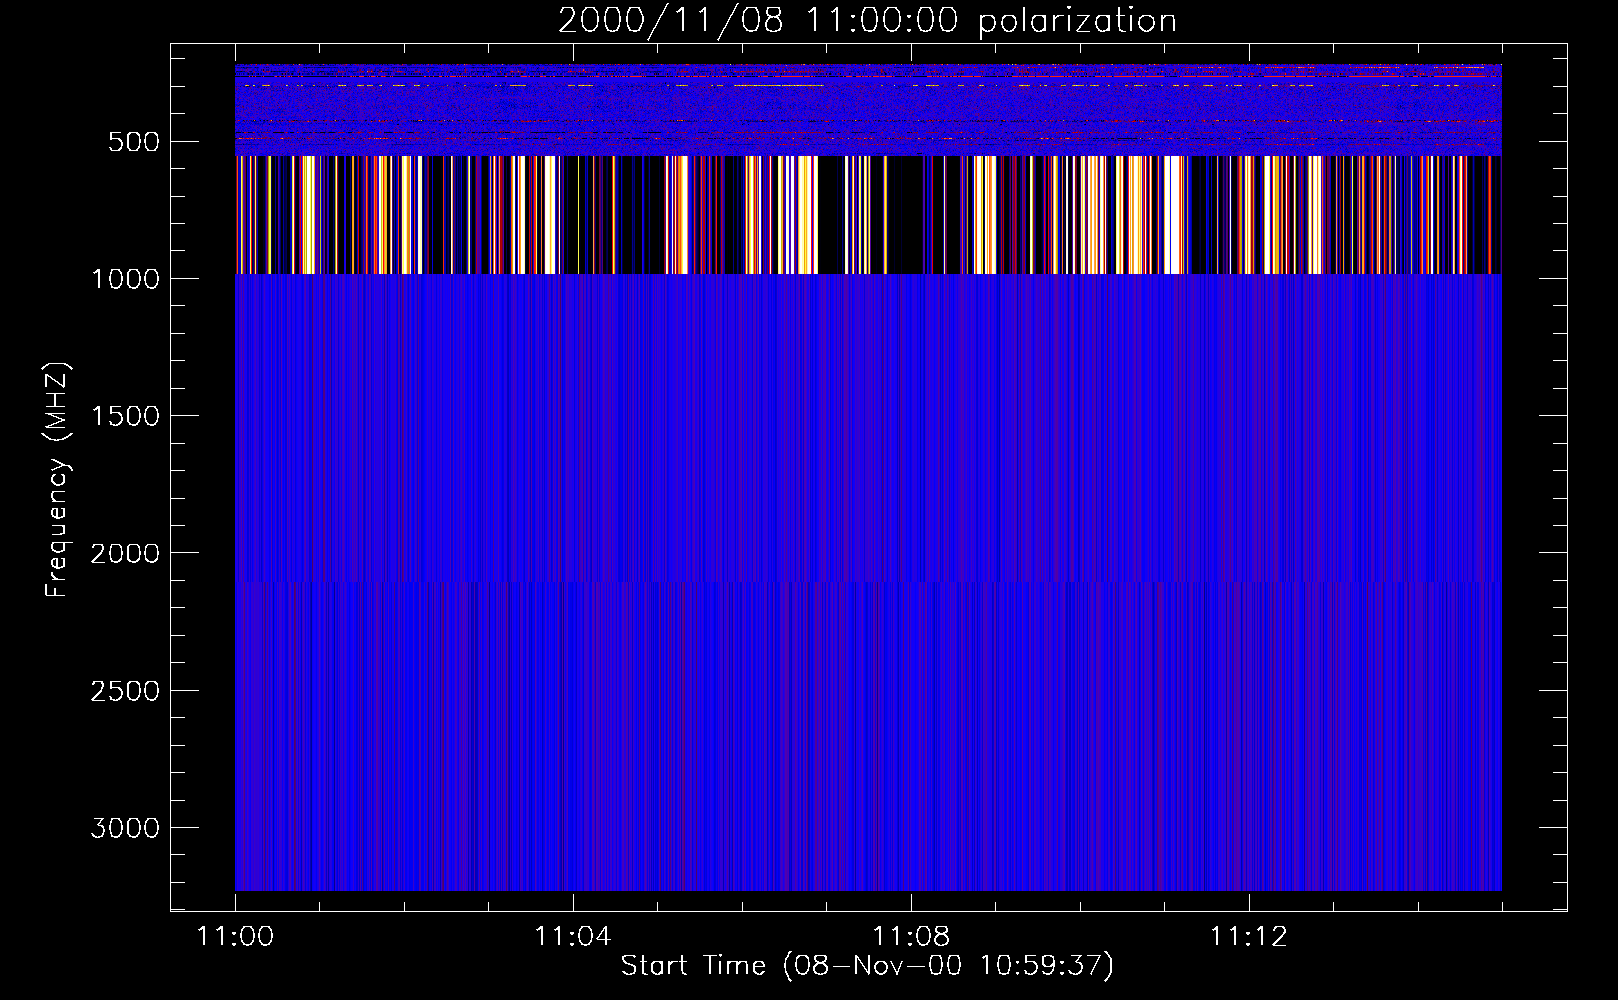Click the '11:08' time tick label

point(911,937)
